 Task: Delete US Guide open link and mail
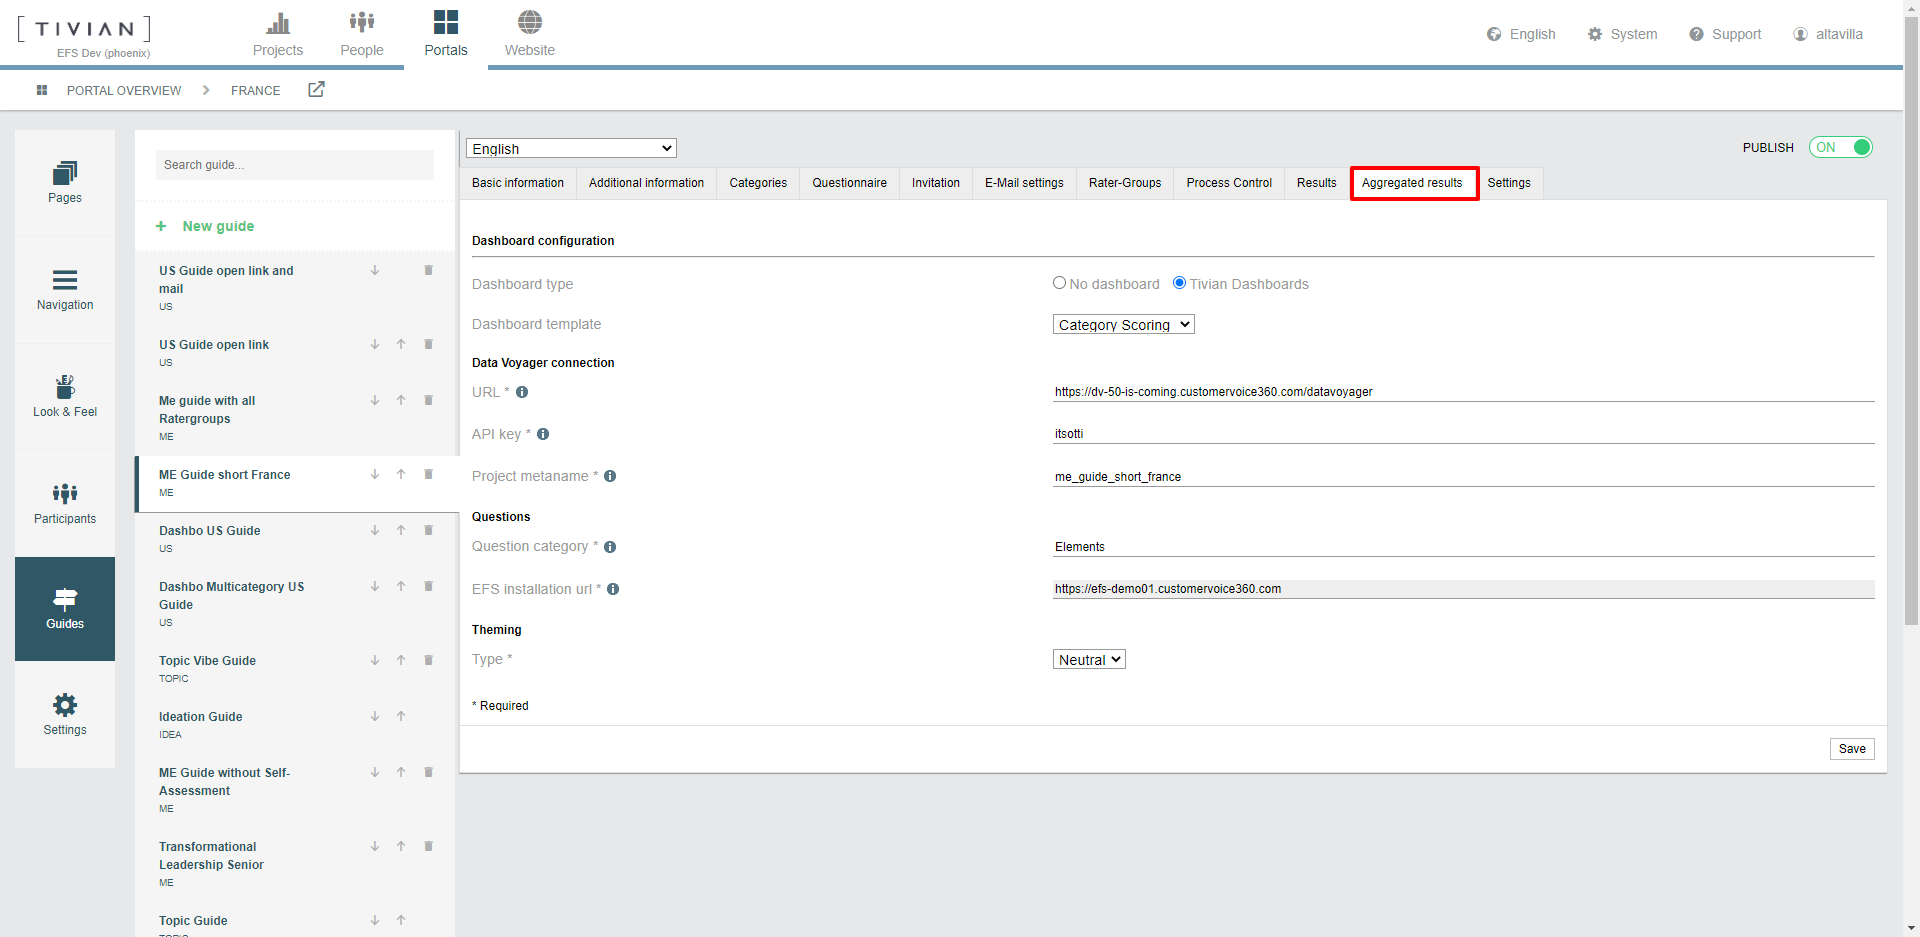pyautogui.click(x=428, y=270)
